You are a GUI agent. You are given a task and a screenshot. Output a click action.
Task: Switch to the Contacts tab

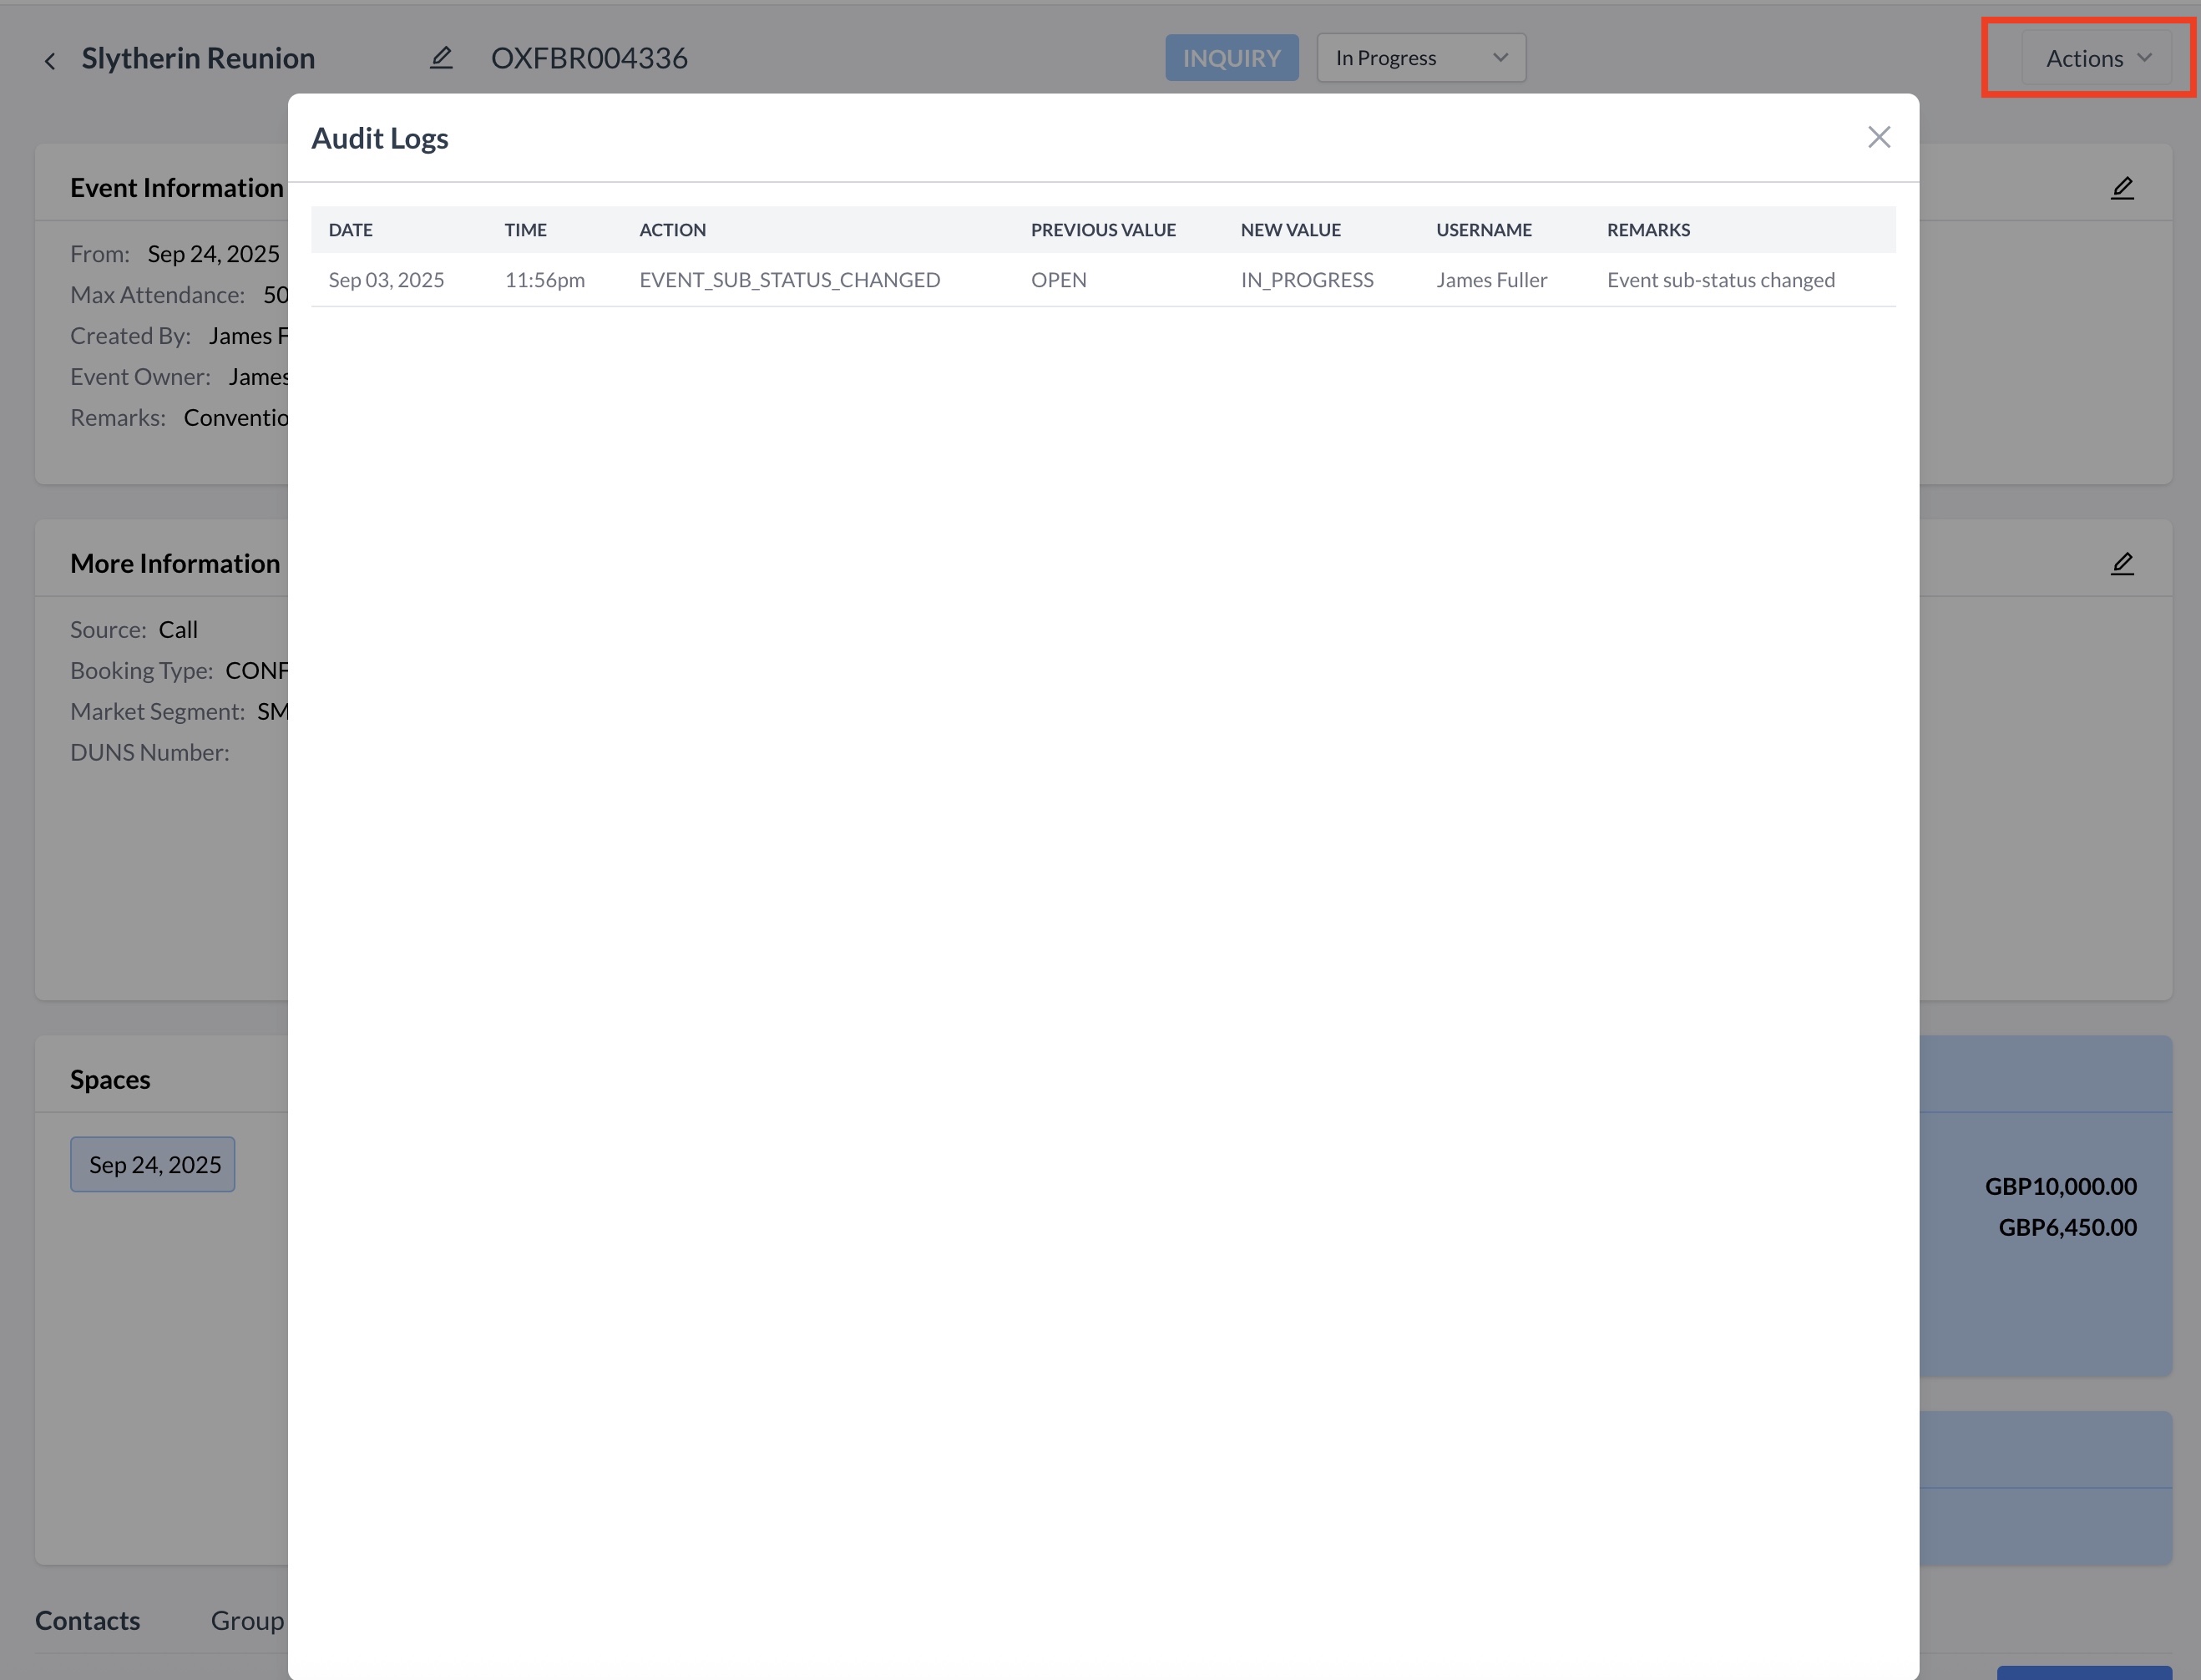[x=88, y=1620]
